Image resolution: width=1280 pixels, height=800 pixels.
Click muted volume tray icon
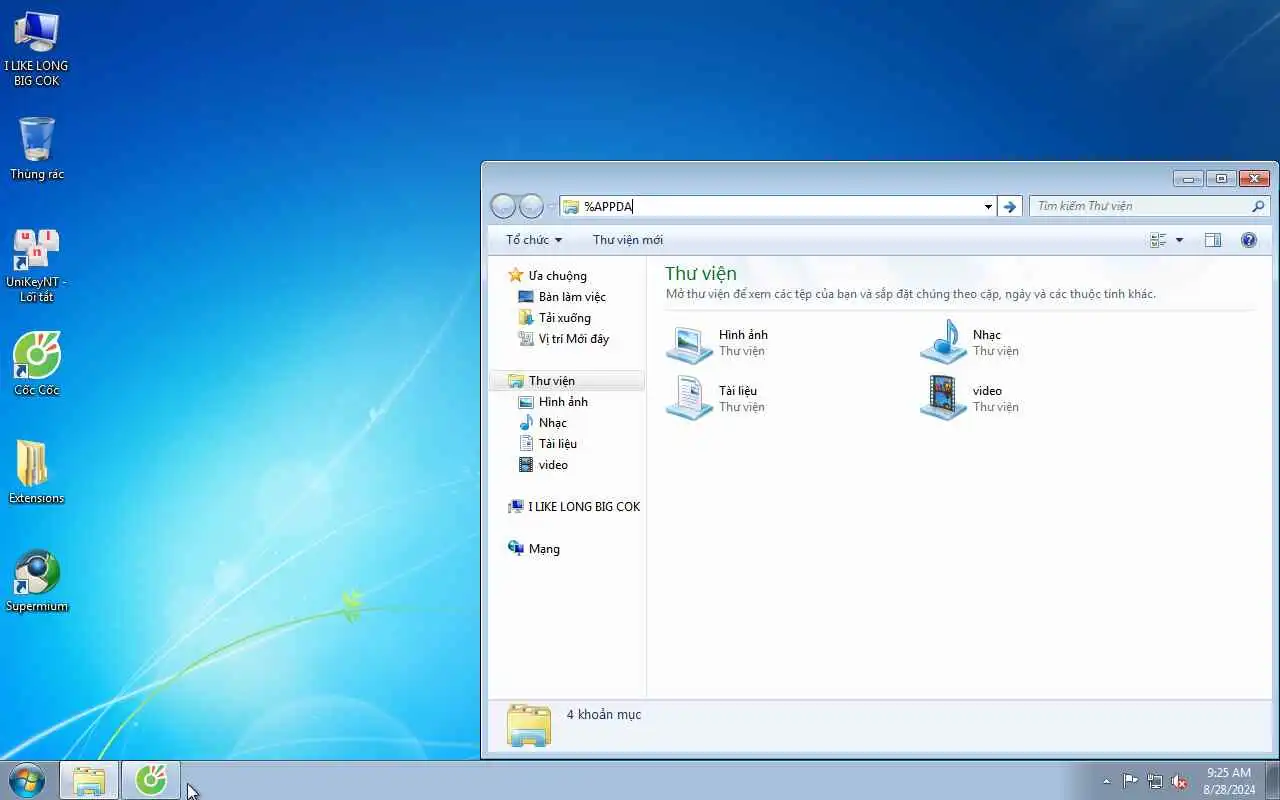tap(1180, 781)
